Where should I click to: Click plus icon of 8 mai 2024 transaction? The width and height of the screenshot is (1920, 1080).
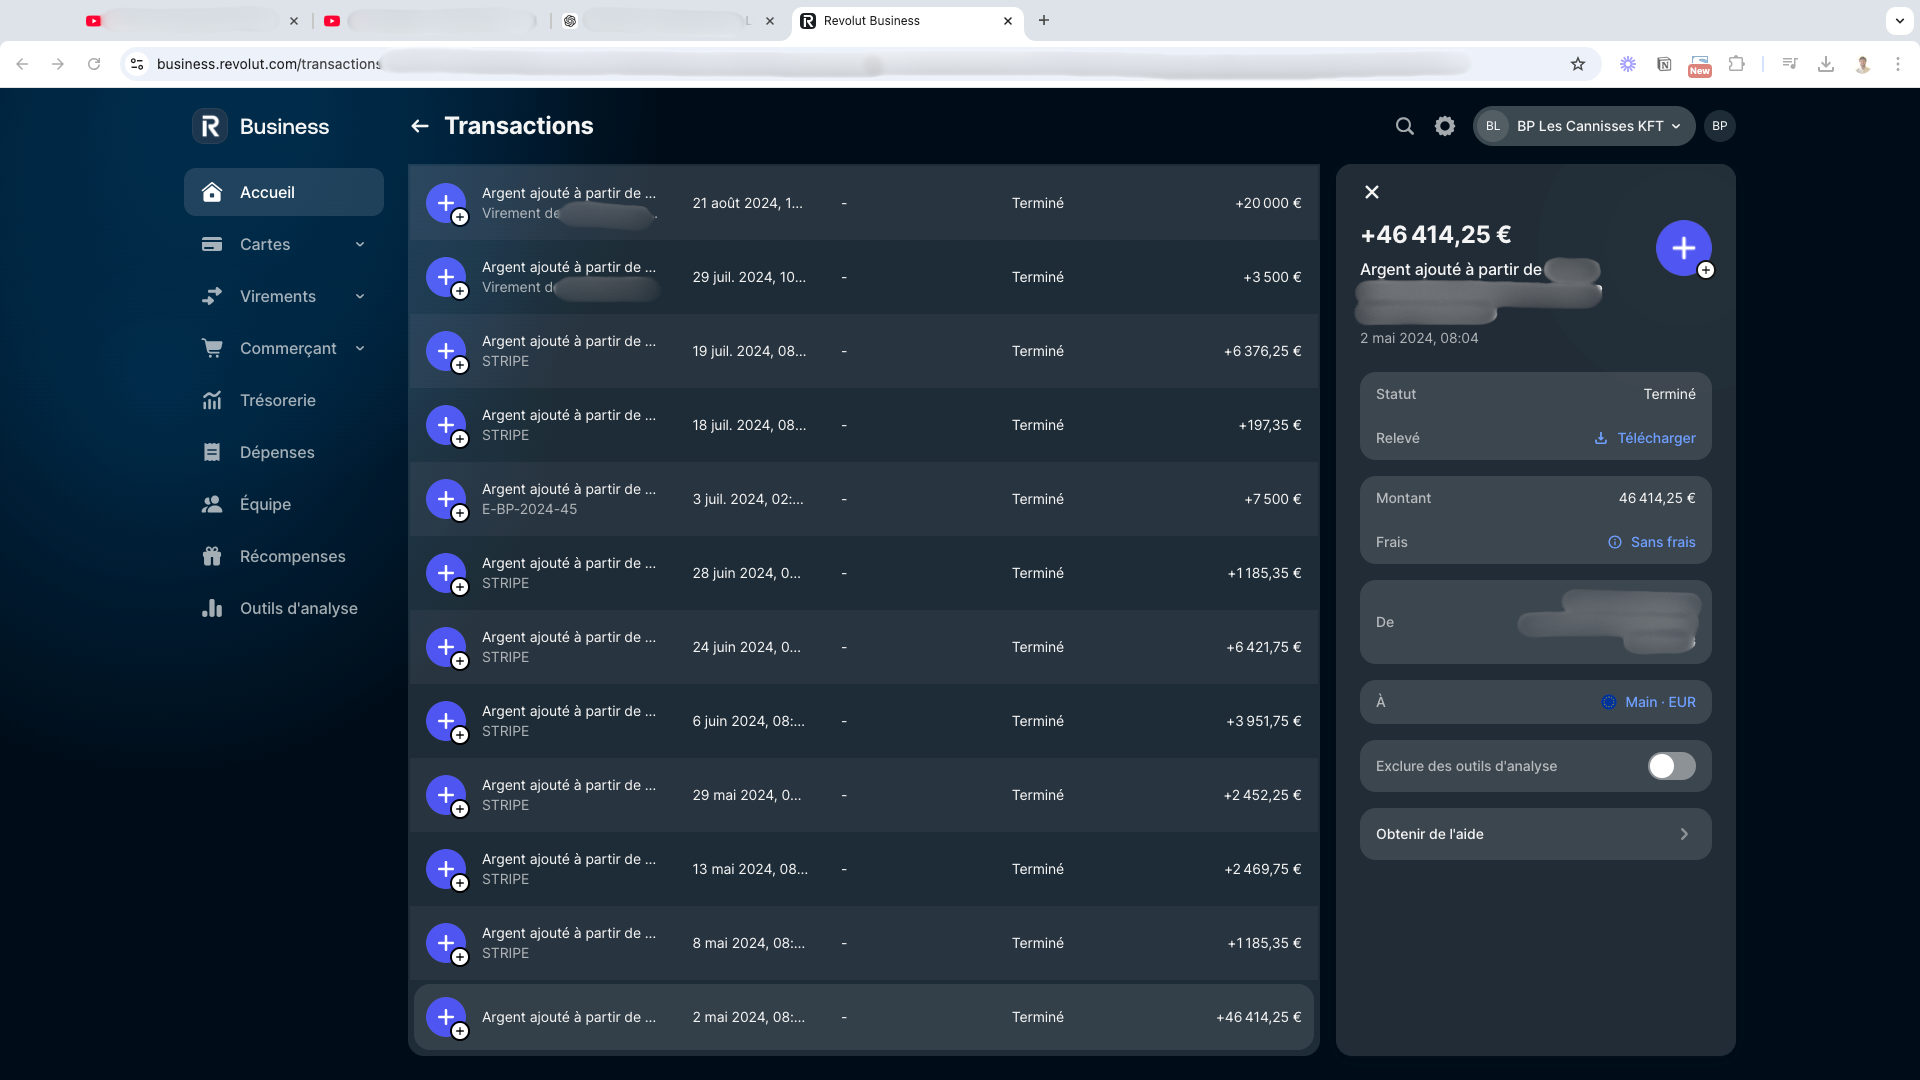(446, 943)
